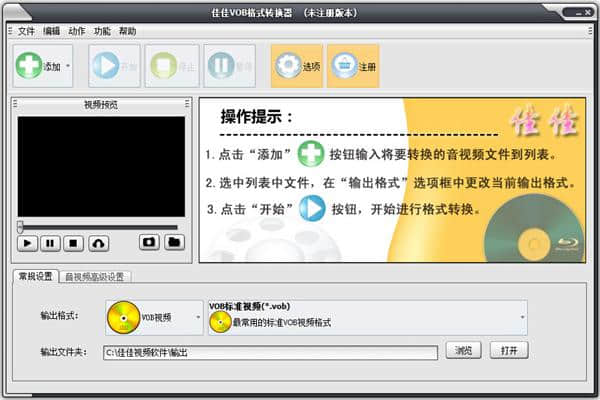Click the green plus icon in instructions

(x=311, y=154)
